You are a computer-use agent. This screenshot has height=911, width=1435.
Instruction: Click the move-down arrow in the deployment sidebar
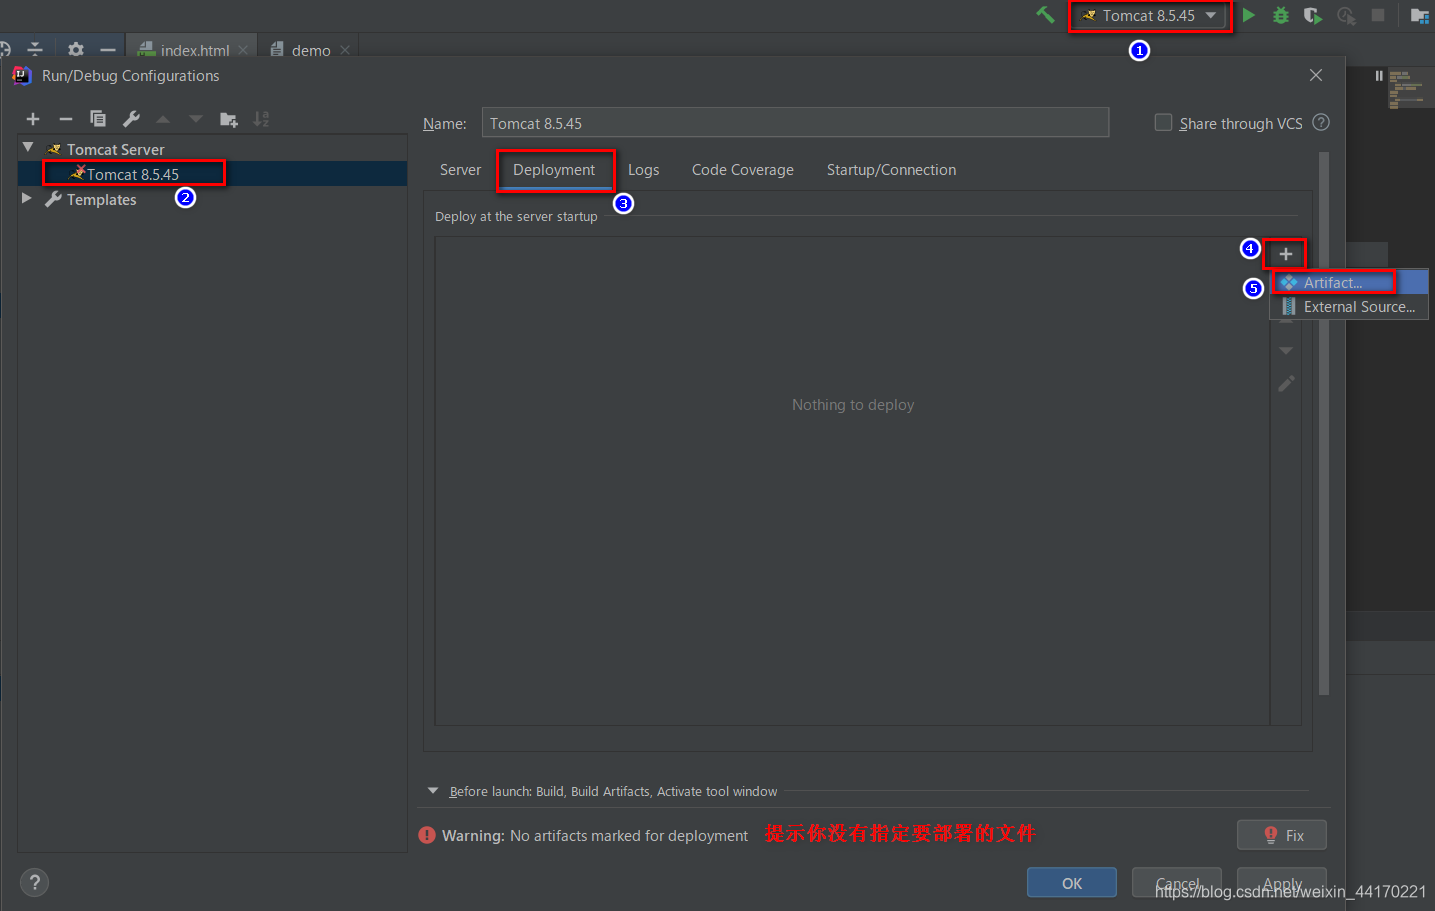(1286, 351)
